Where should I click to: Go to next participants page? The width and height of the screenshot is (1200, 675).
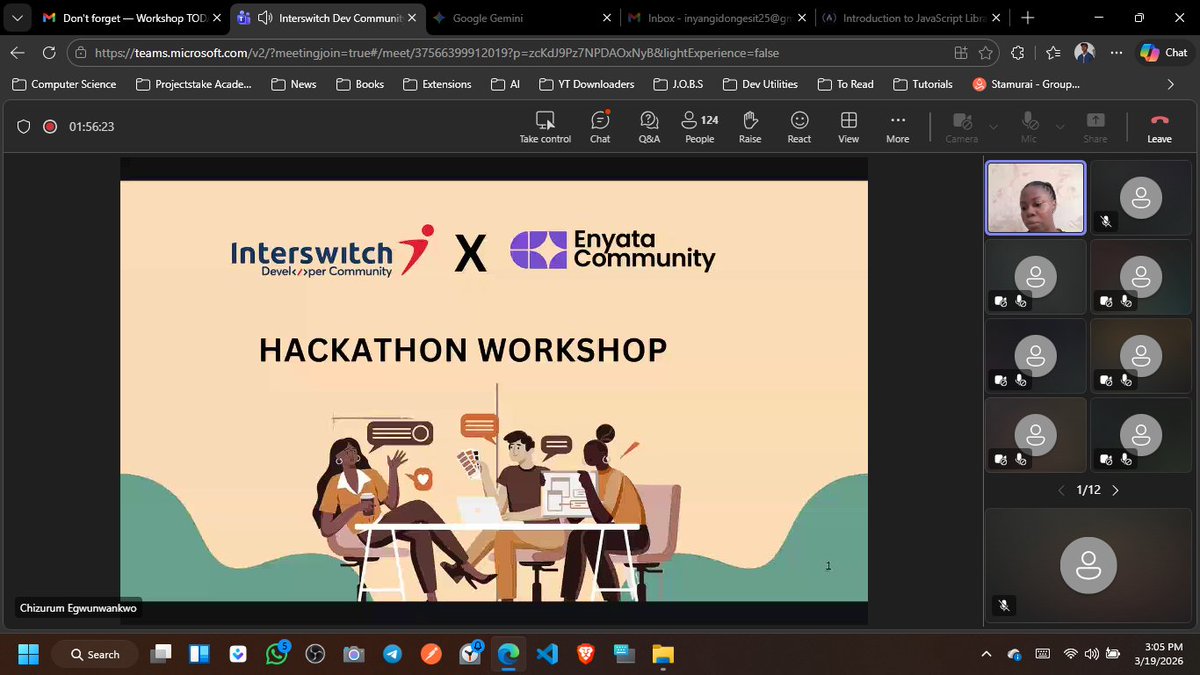(x=1115, y=490)
